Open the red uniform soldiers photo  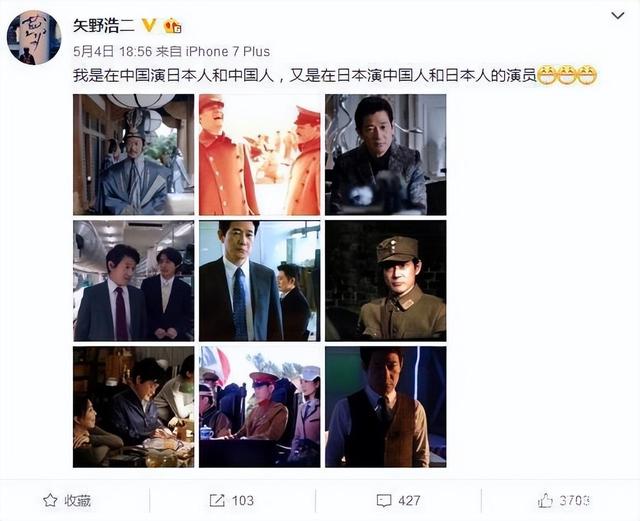[x=260, y=155]
